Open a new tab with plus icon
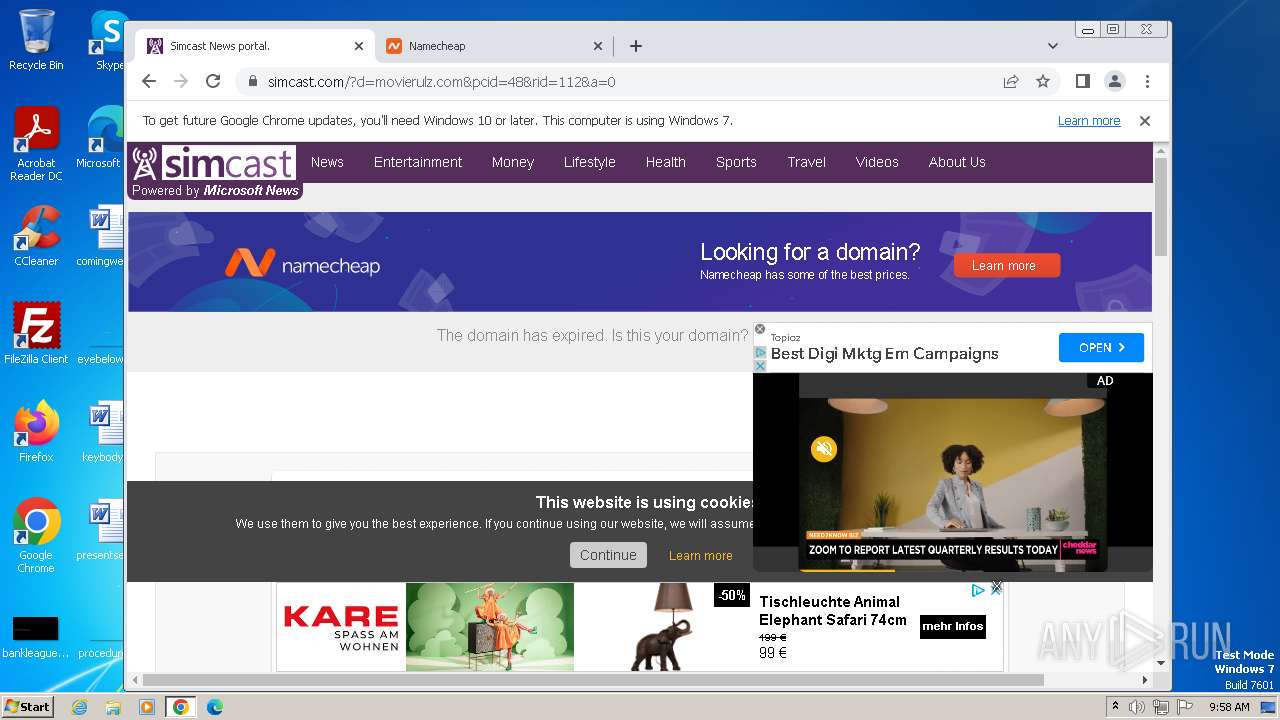 (x=635, y=46)
